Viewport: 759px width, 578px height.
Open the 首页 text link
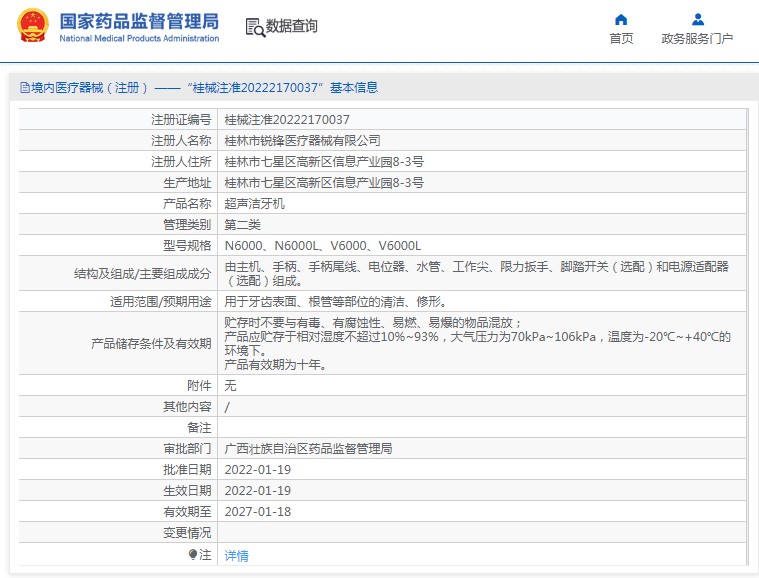621,39
